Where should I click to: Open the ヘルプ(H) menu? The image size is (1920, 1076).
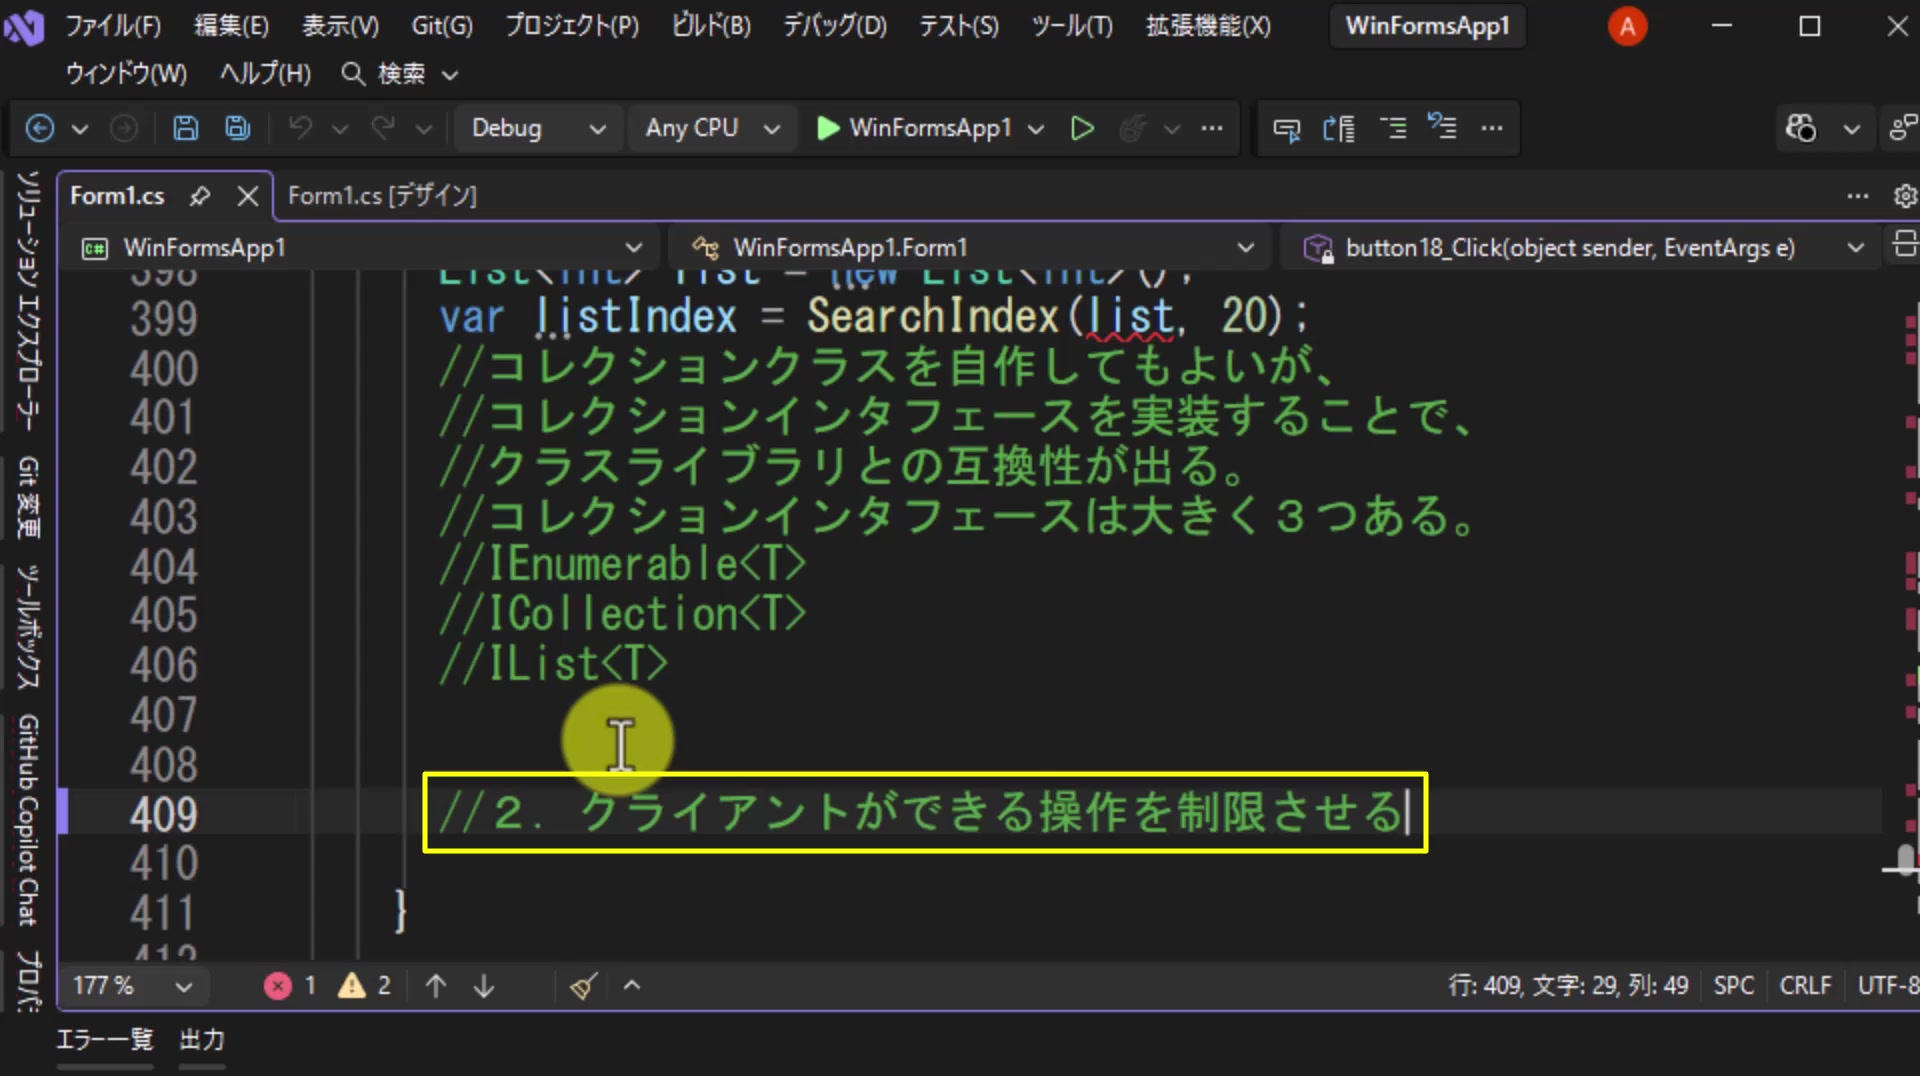tap(266, 74)
